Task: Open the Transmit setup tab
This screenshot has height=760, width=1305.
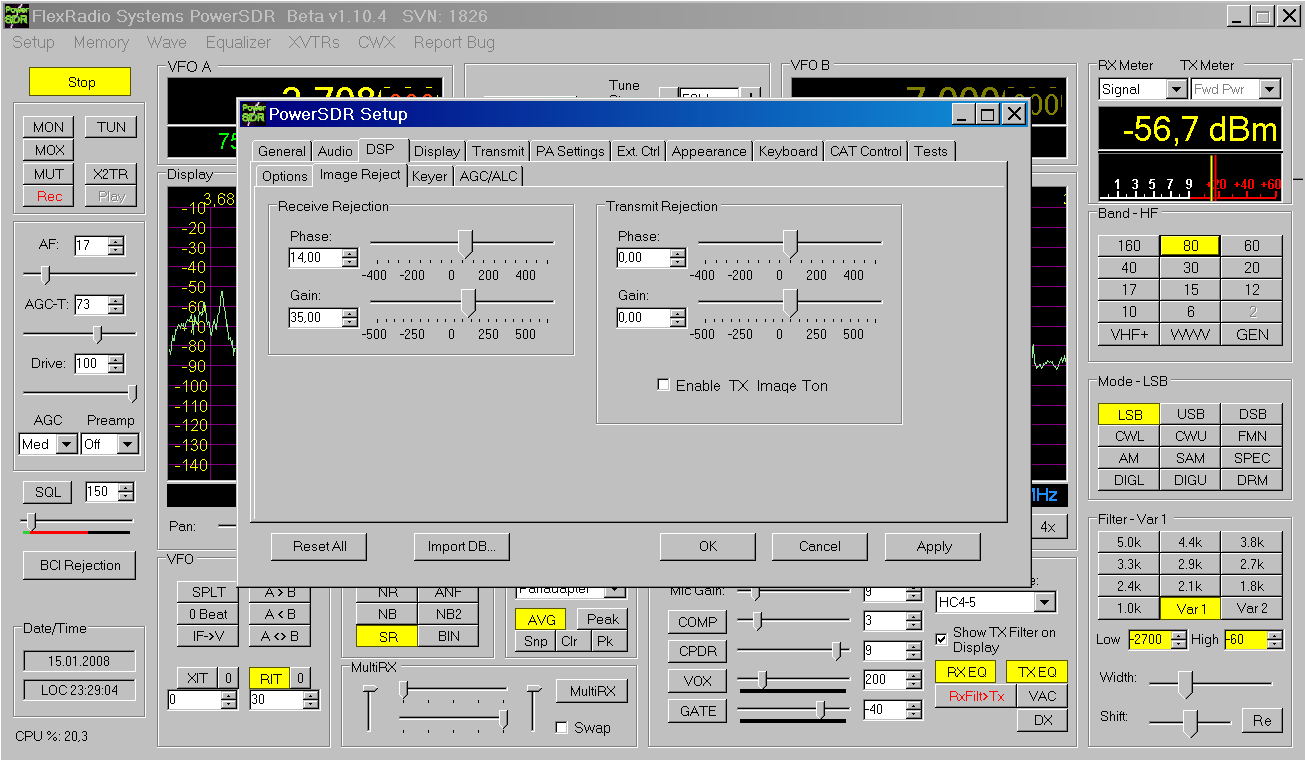Action: coord(498,151)
